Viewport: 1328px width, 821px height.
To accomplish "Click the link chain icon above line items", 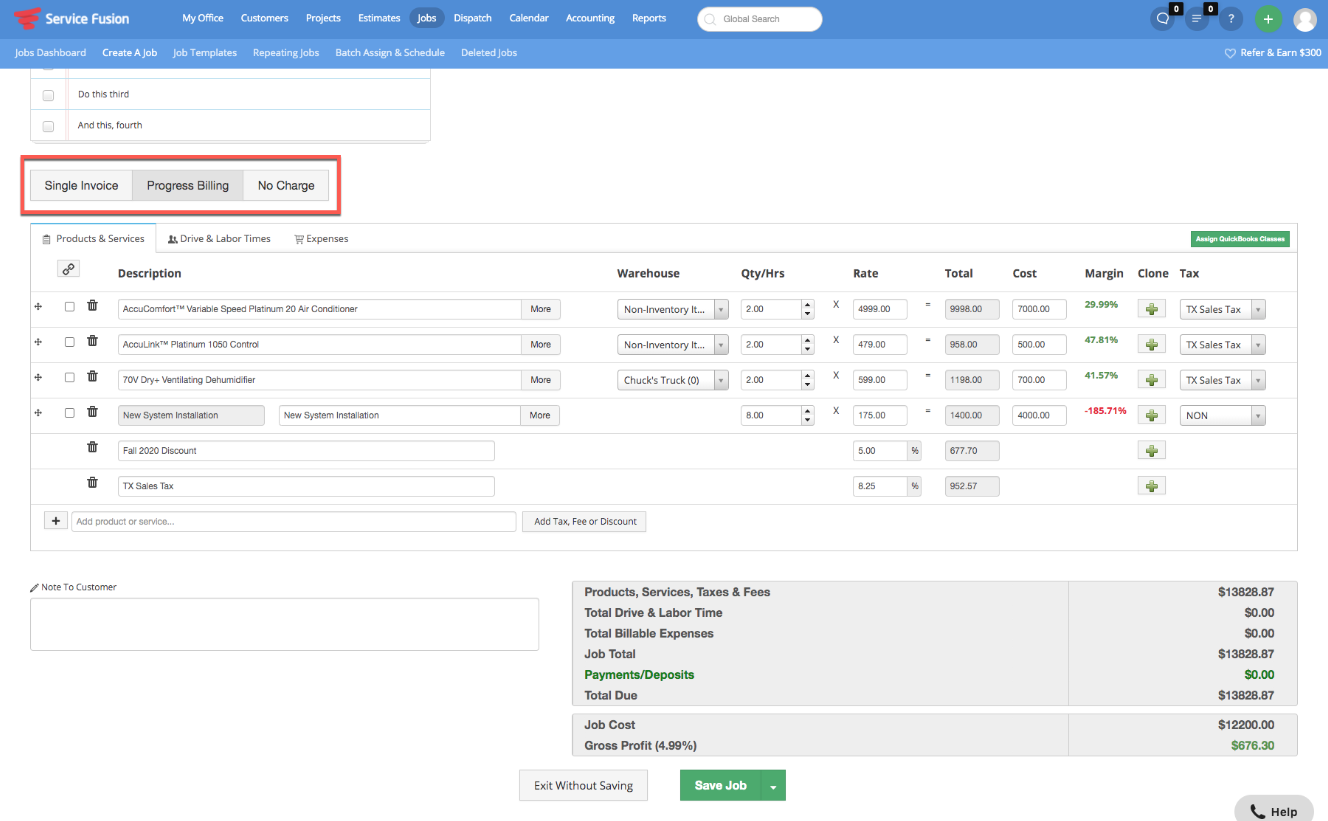I will coord(69,268).
